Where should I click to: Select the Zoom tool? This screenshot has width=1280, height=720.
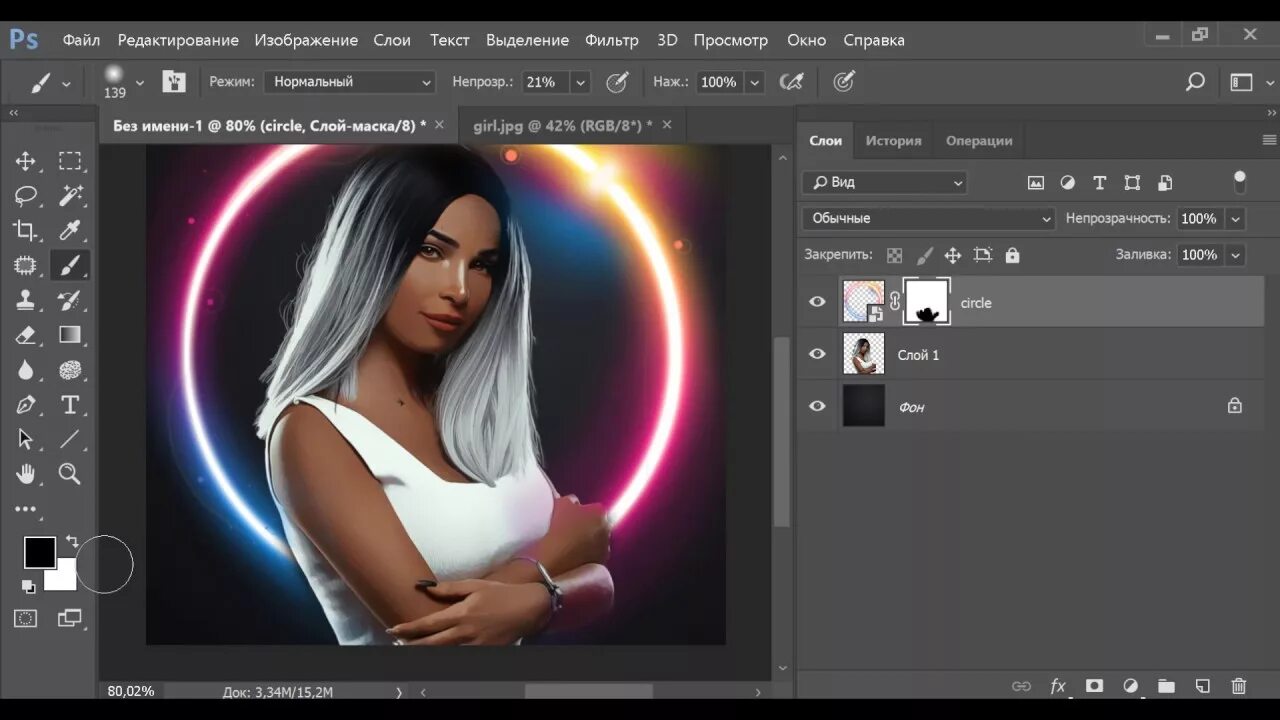(70, 474)
